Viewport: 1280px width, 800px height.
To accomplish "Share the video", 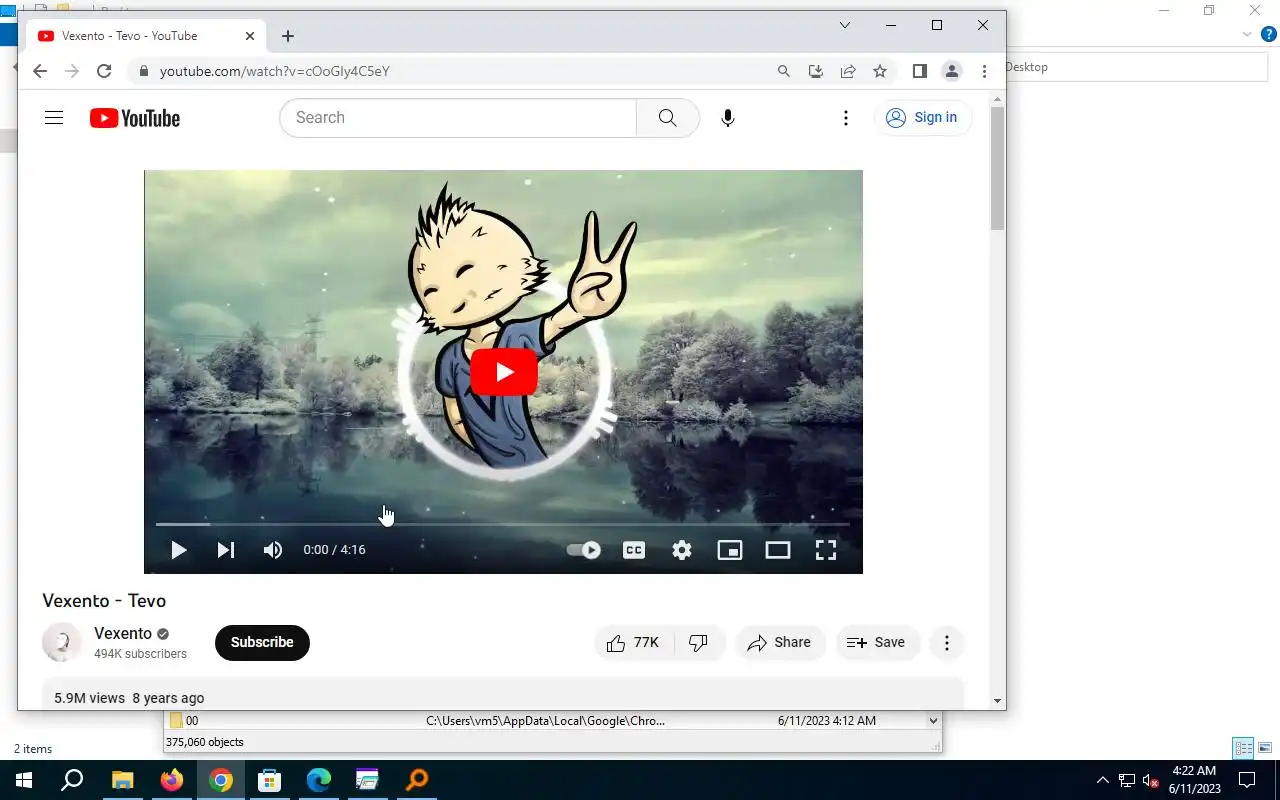I will point(780,643).
